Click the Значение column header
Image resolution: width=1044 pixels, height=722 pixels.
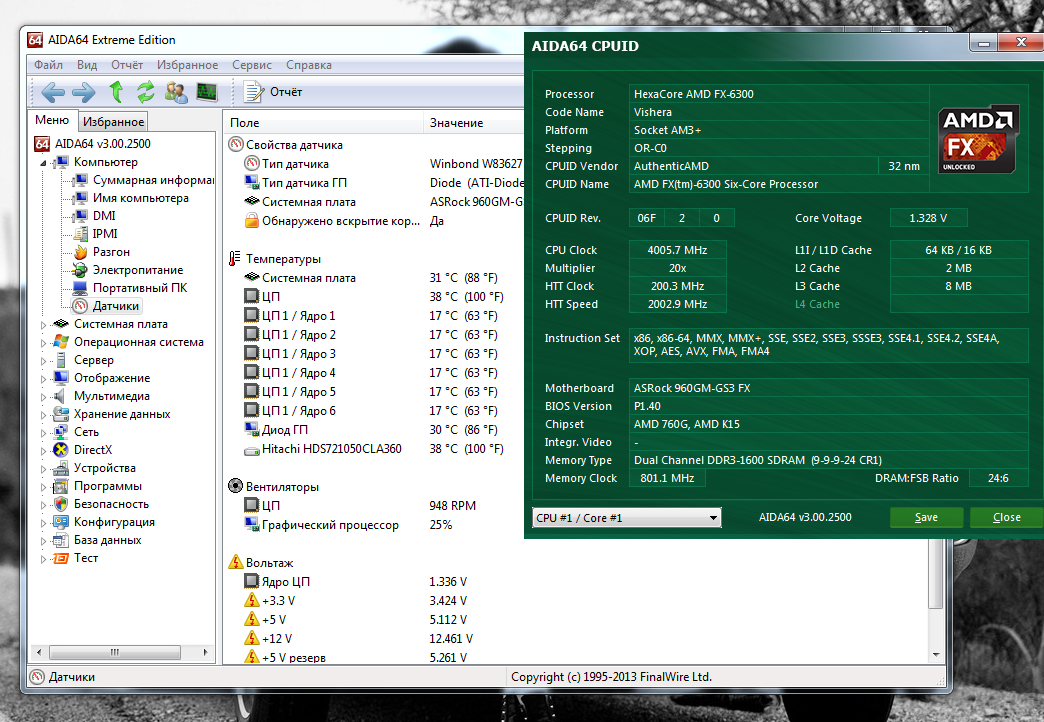[473, 123]
